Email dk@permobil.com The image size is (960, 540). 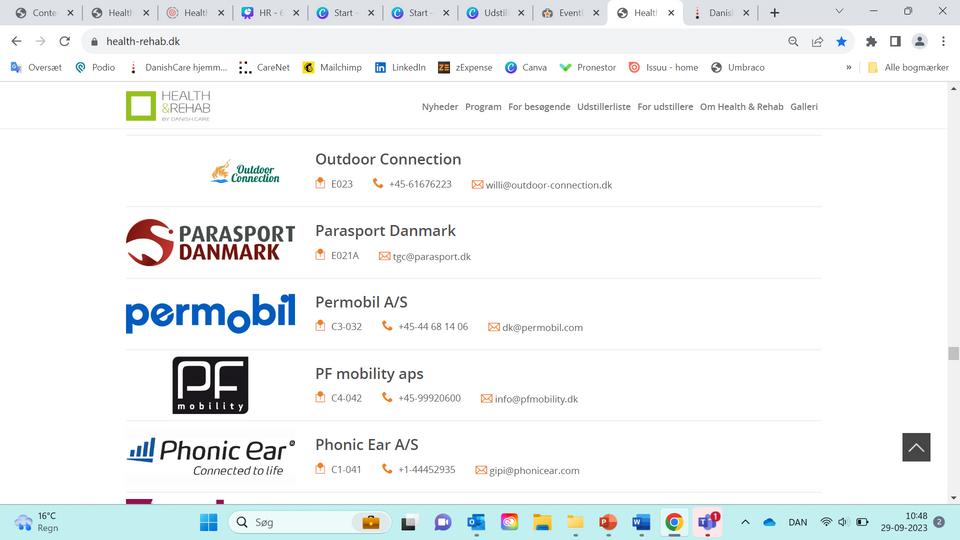click(542, 328)
